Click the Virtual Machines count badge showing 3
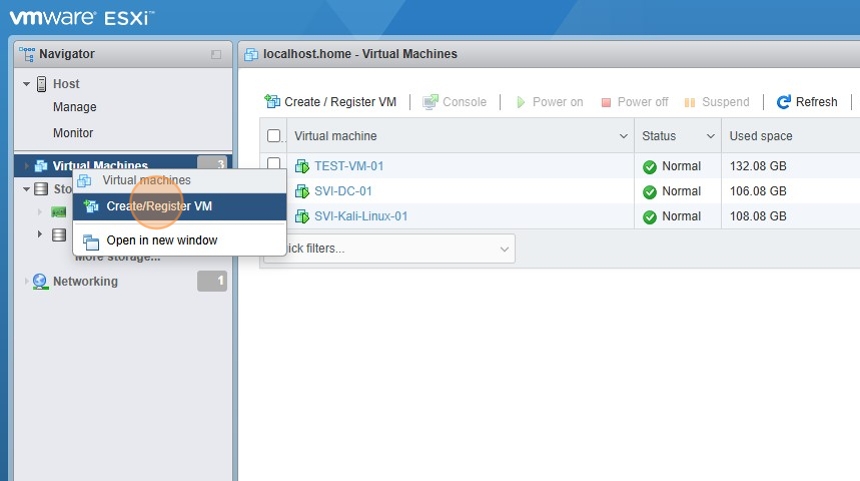The image size is (860, 481). point(212,163)
